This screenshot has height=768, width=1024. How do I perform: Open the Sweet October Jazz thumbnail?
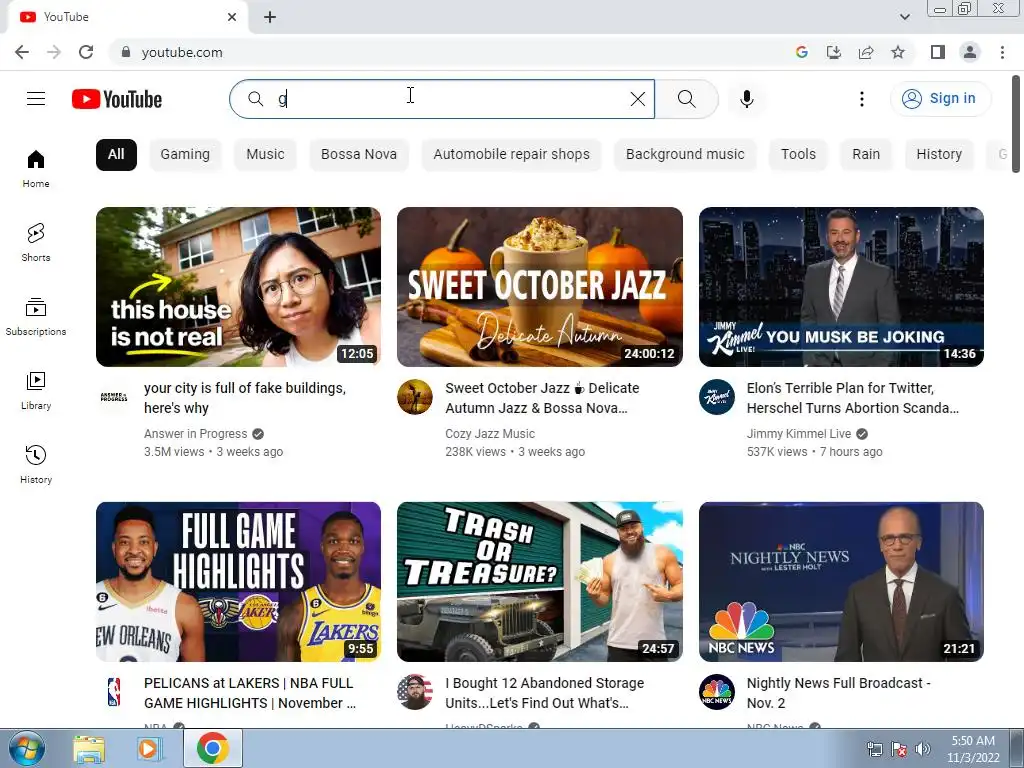tap(539, 287)
